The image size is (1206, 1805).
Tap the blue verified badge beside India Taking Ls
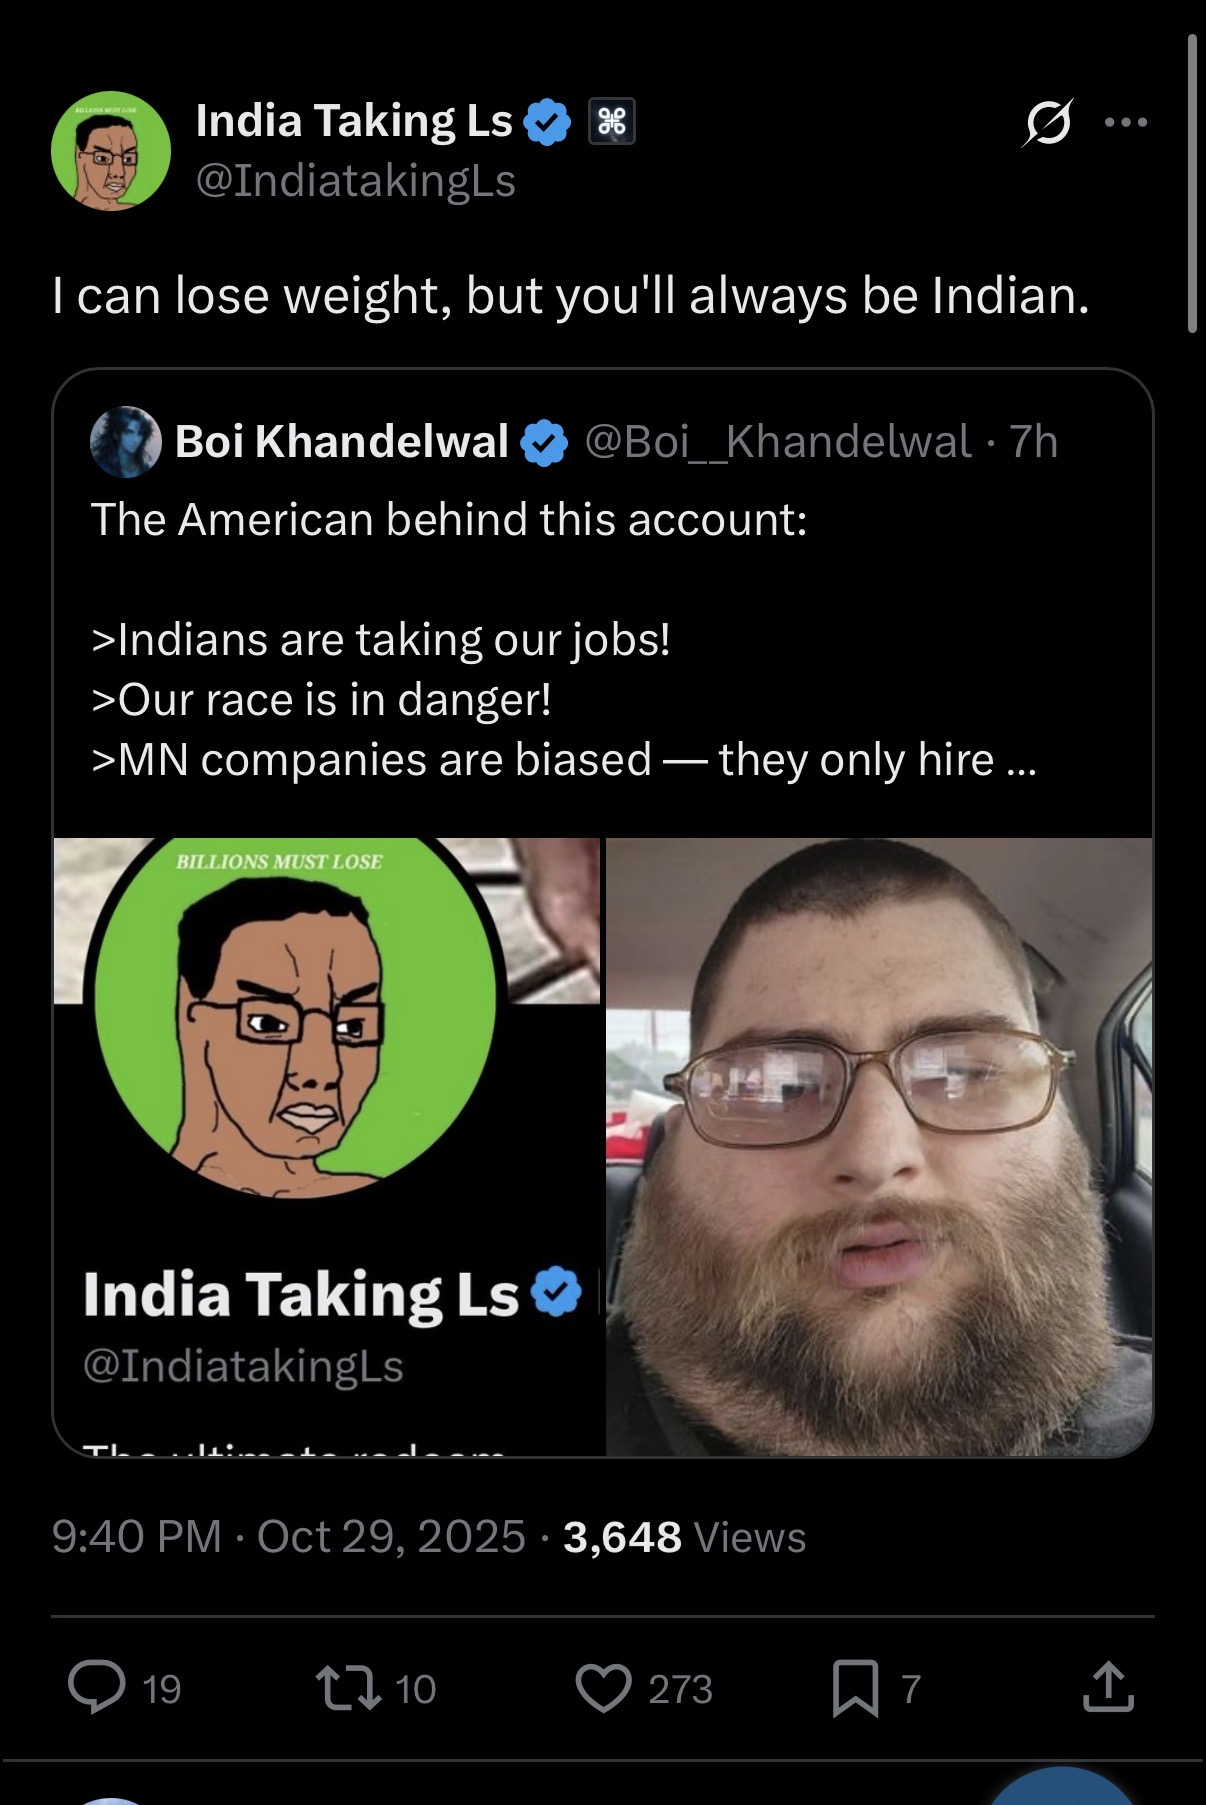(548, 122)
